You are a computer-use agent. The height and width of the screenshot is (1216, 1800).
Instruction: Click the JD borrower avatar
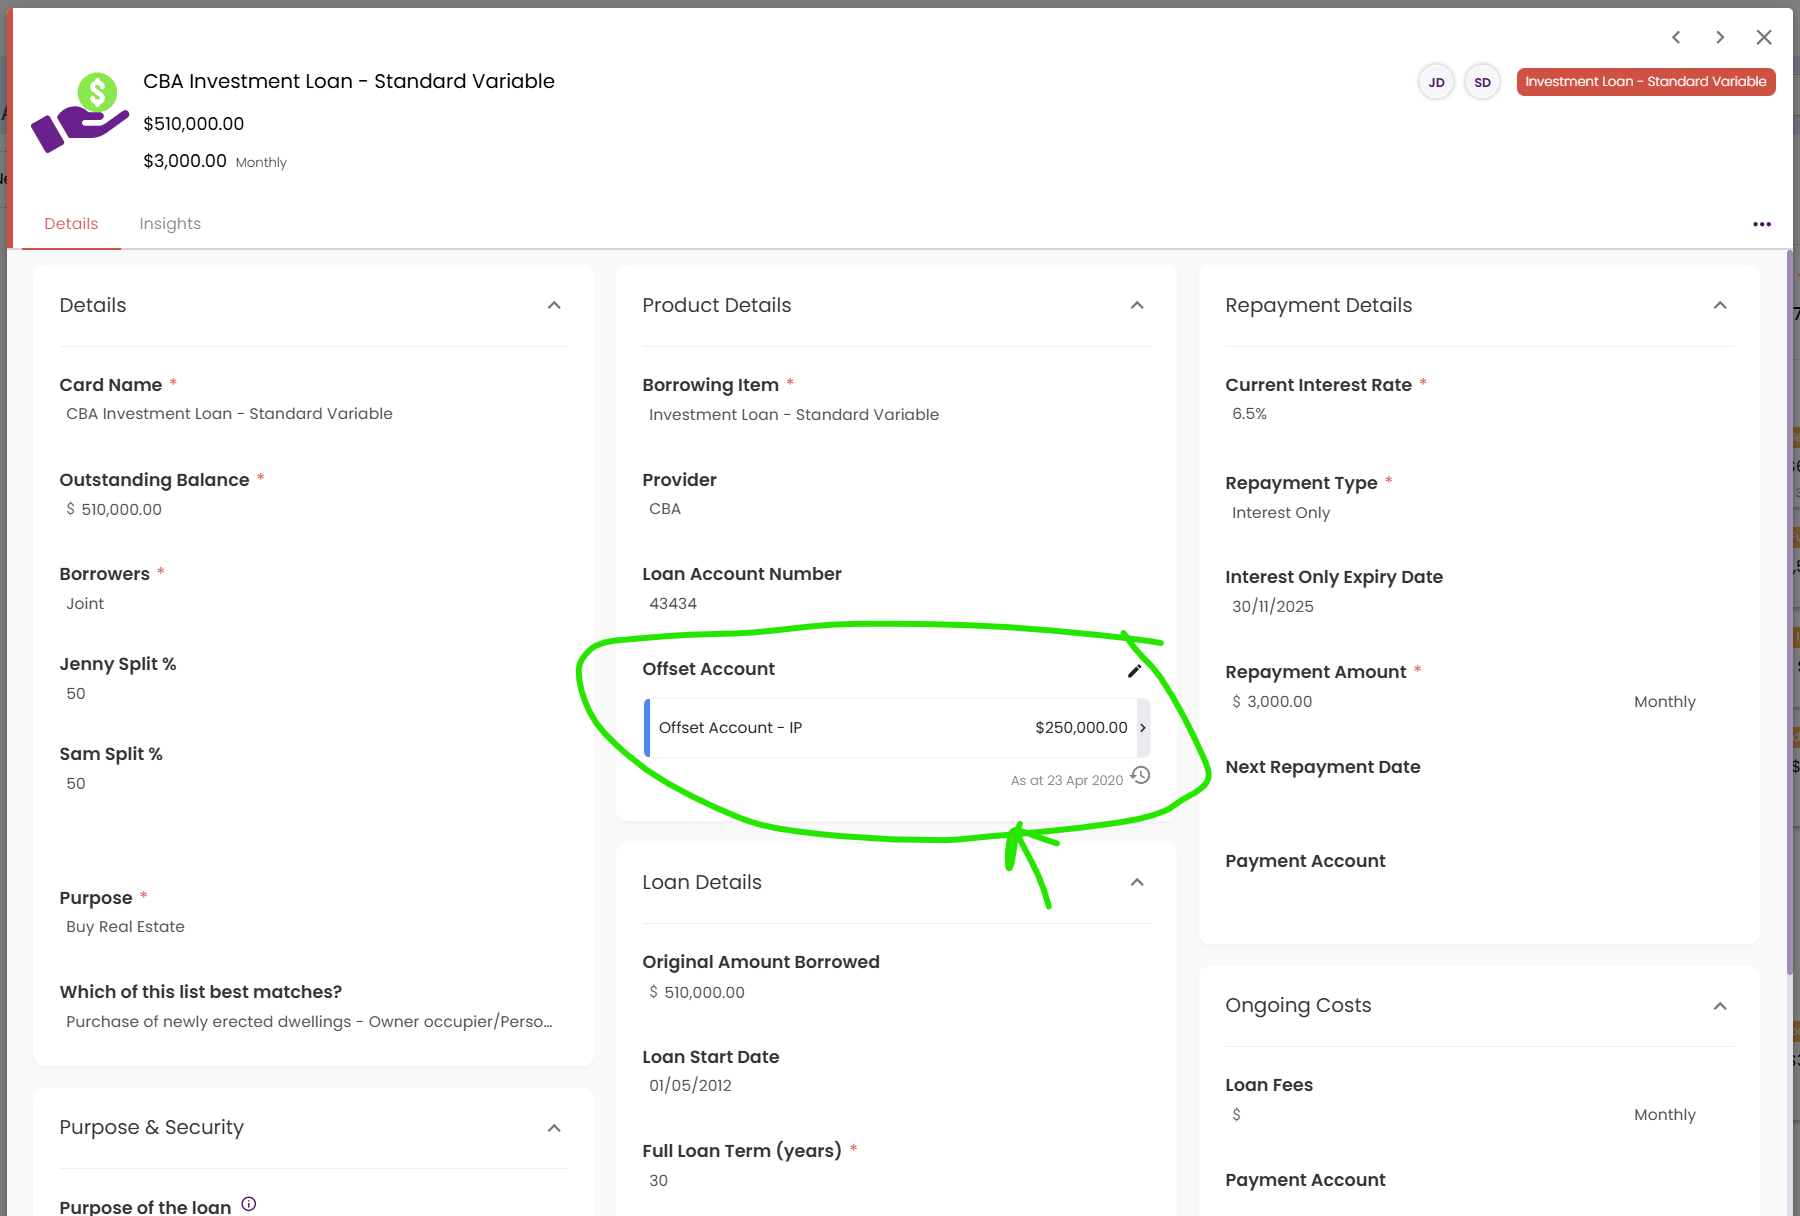1436,82
